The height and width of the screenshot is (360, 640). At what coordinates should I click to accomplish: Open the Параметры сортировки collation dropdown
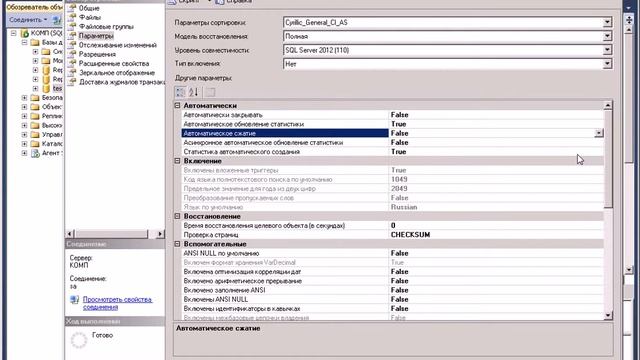pos(607,22)
